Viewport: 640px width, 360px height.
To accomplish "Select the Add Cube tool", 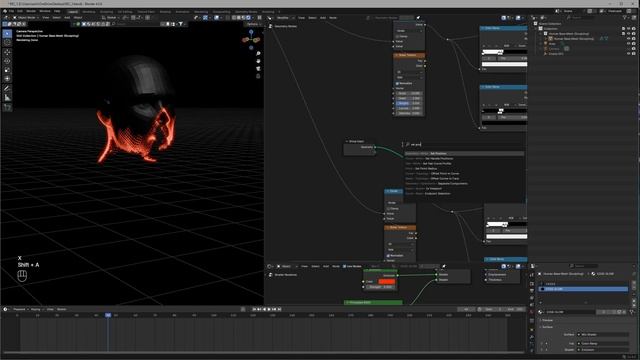I will (x=7, y=107).
